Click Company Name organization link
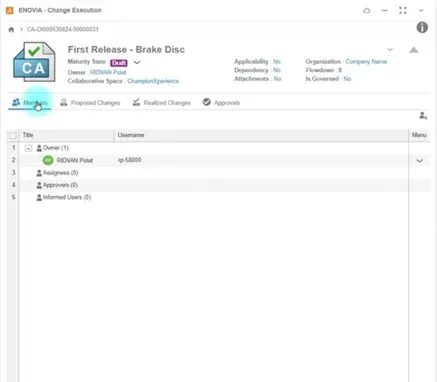437x382 pixels. (x=366, y=62)
